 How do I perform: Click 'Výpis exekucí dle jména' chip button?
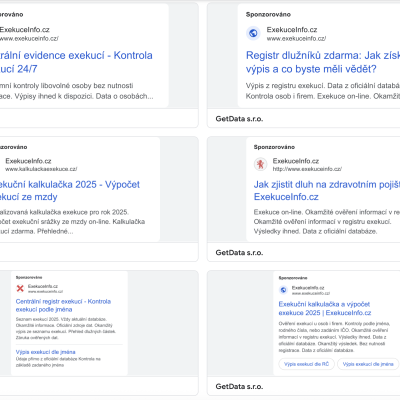point(368,364)
